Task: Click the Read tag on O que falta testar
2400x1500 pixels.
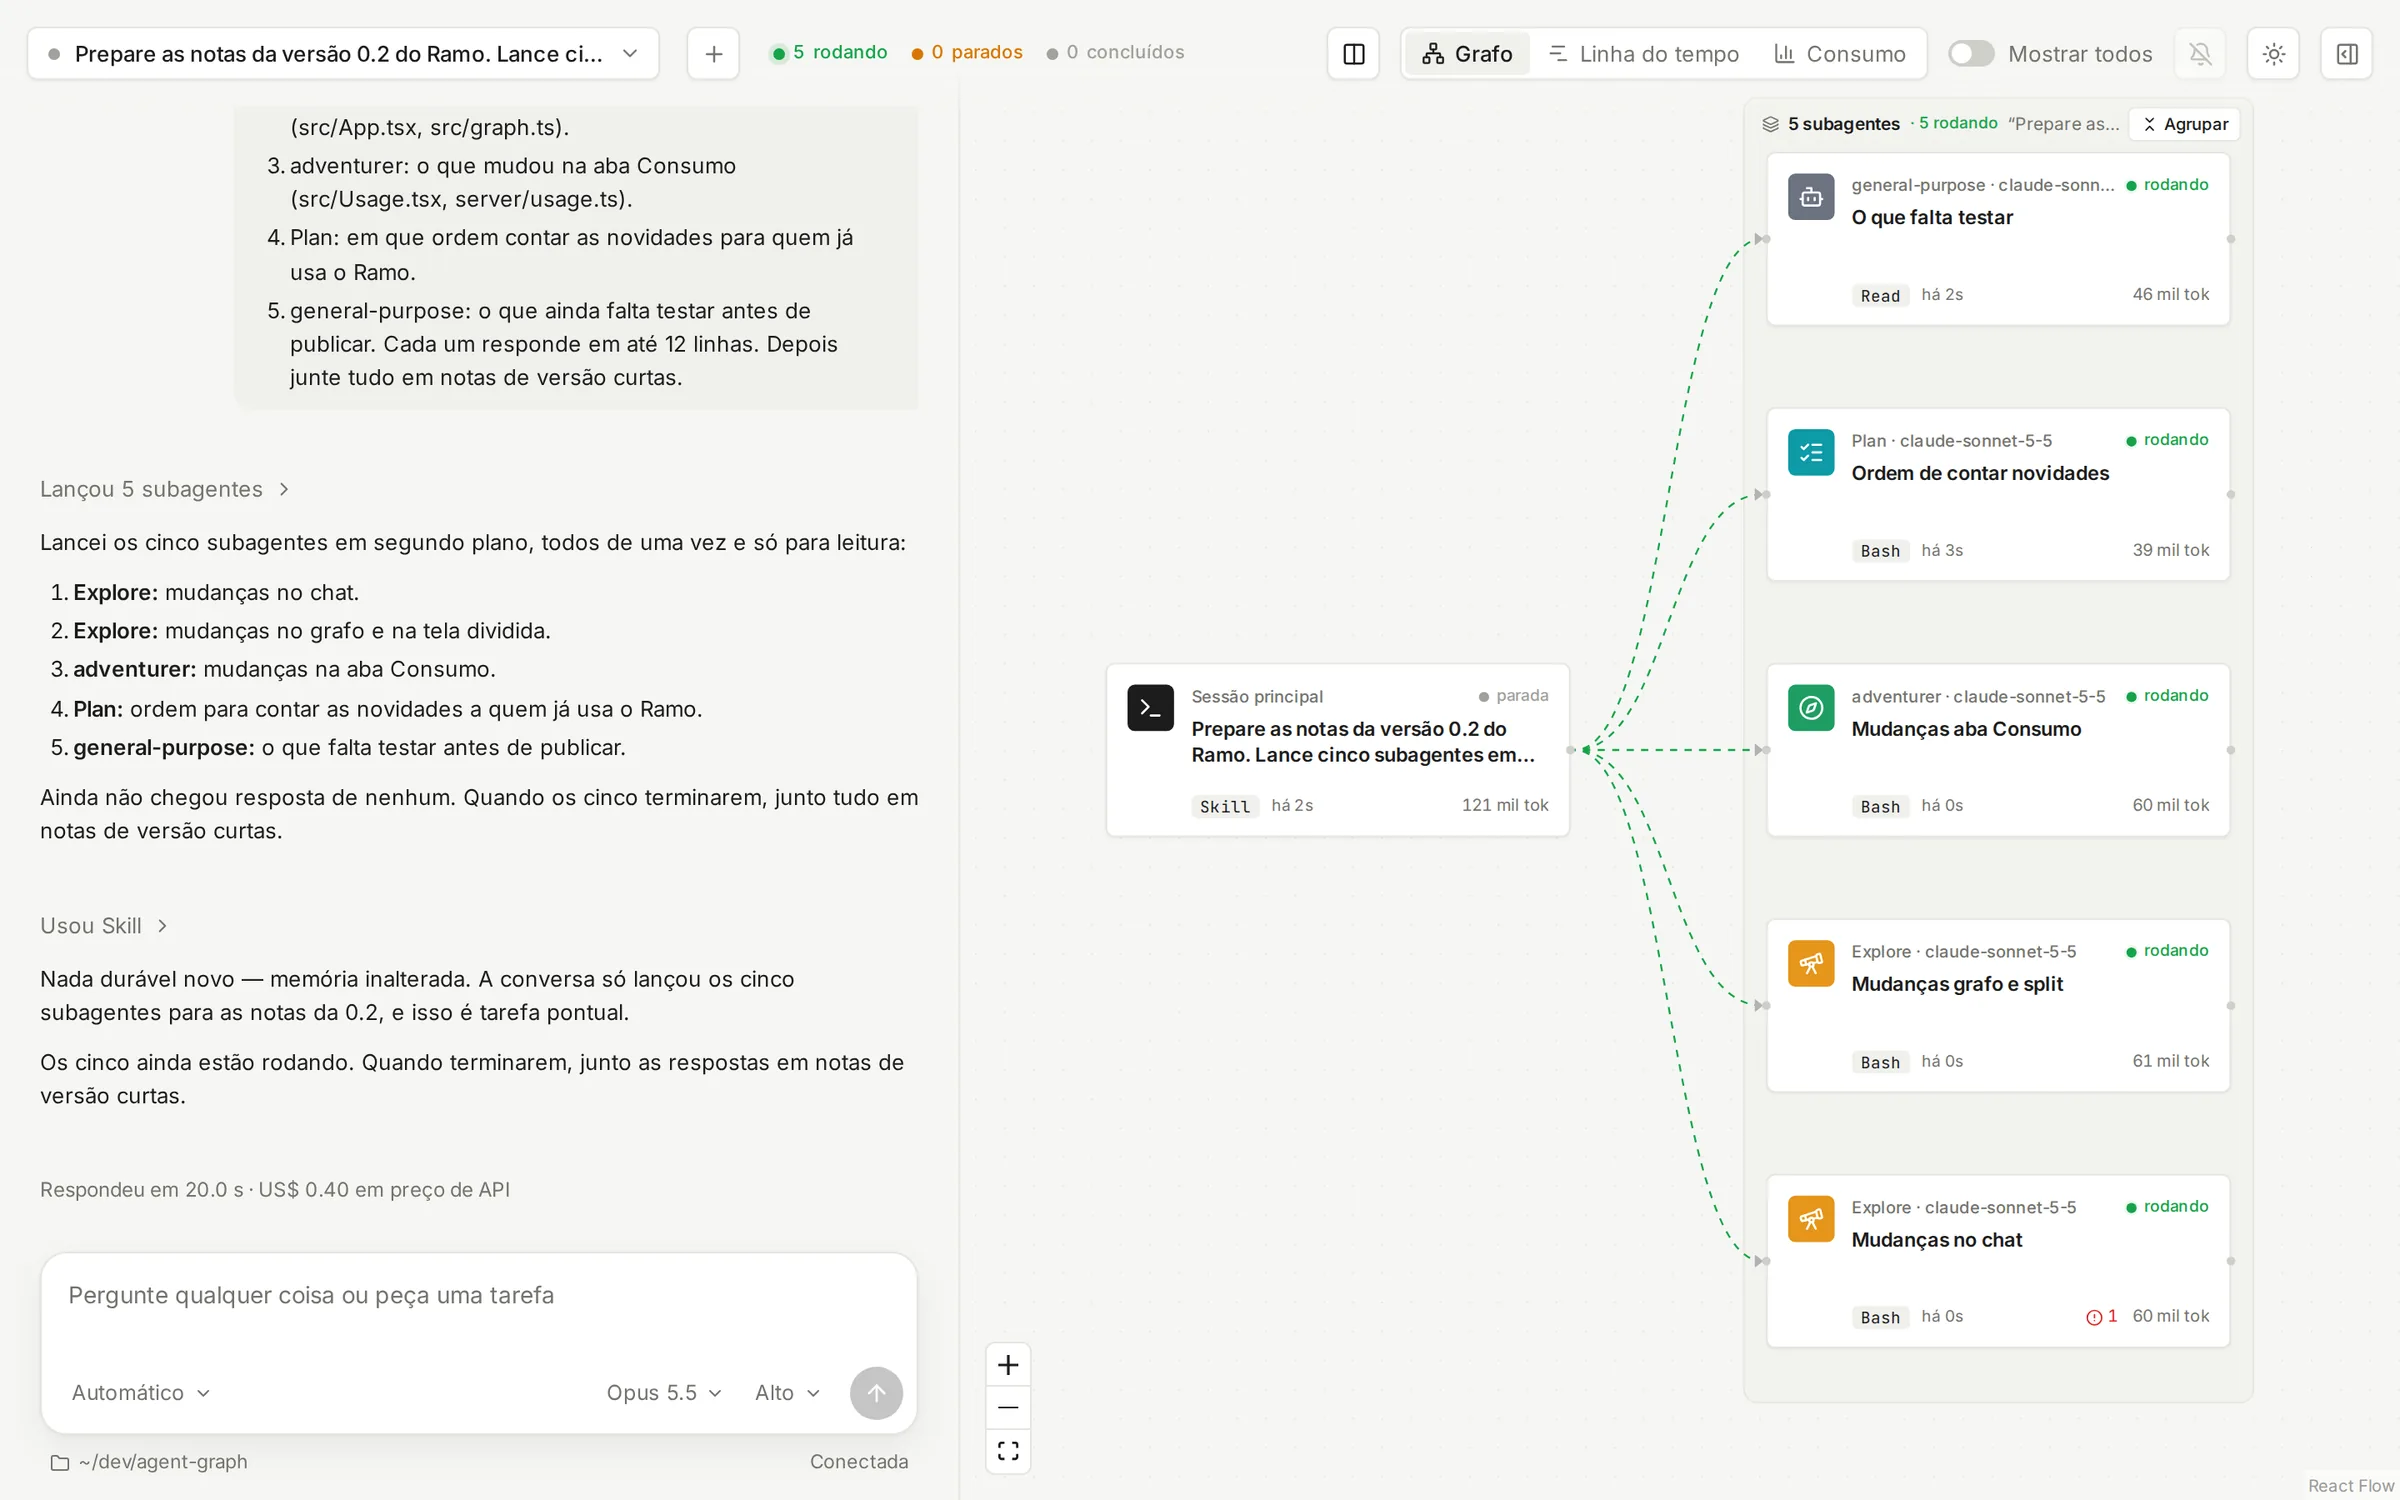Action: [1880, 295]
